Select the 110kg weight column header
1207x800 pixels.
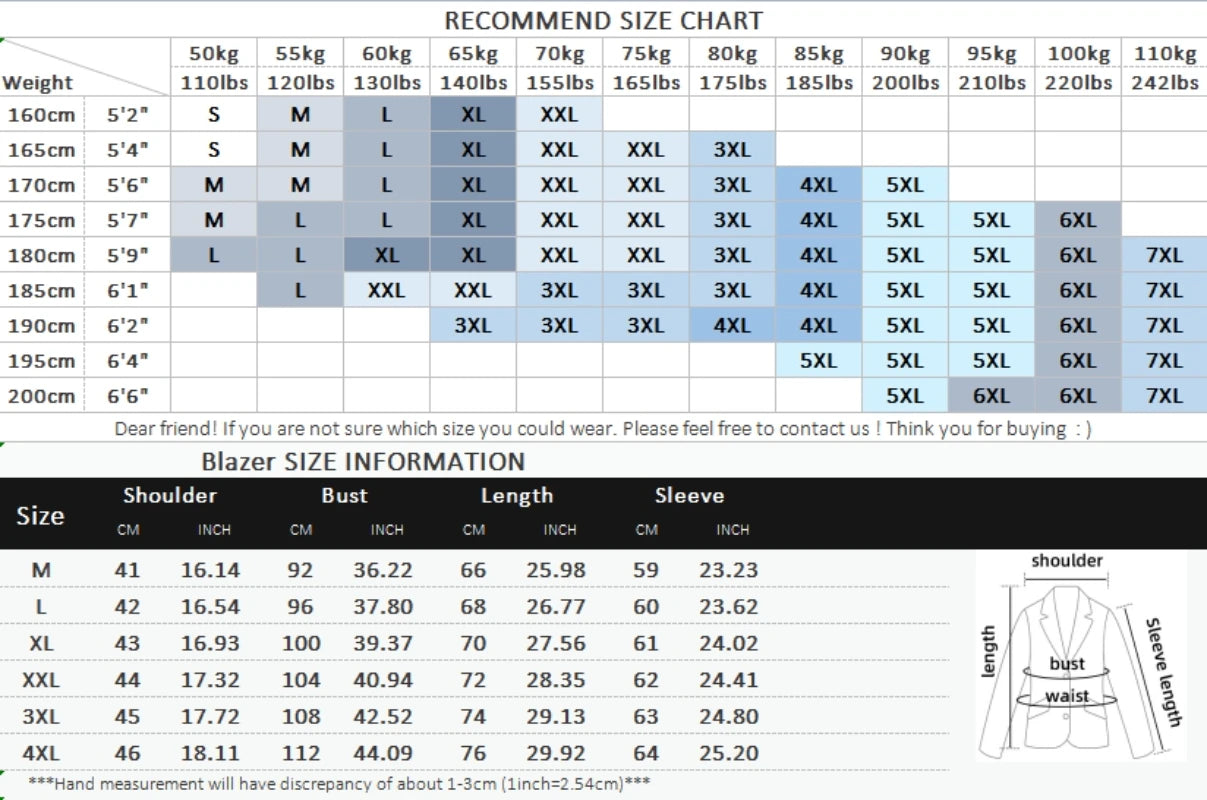point(1164,54)
